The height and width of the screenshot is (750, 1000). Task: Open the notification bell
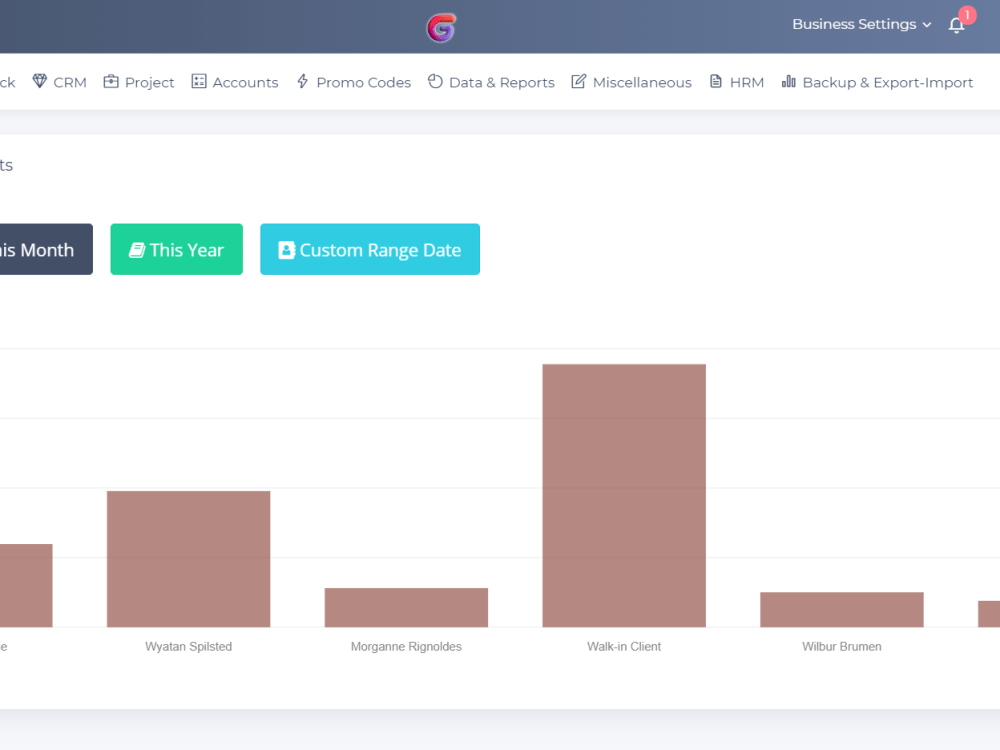[956, 25]
